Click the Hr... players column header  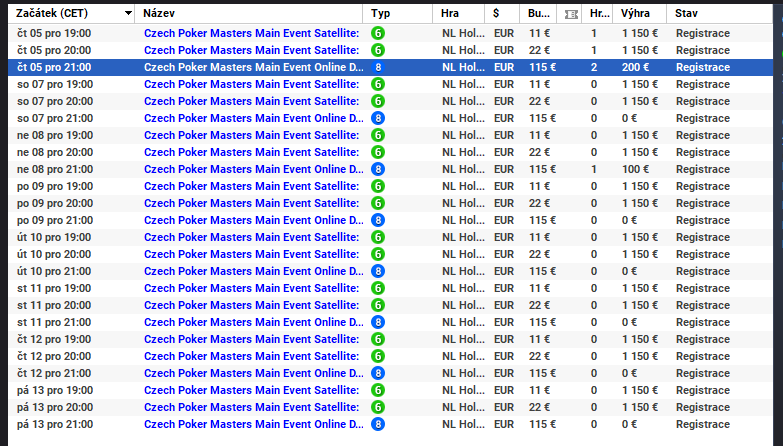[598, 13]
